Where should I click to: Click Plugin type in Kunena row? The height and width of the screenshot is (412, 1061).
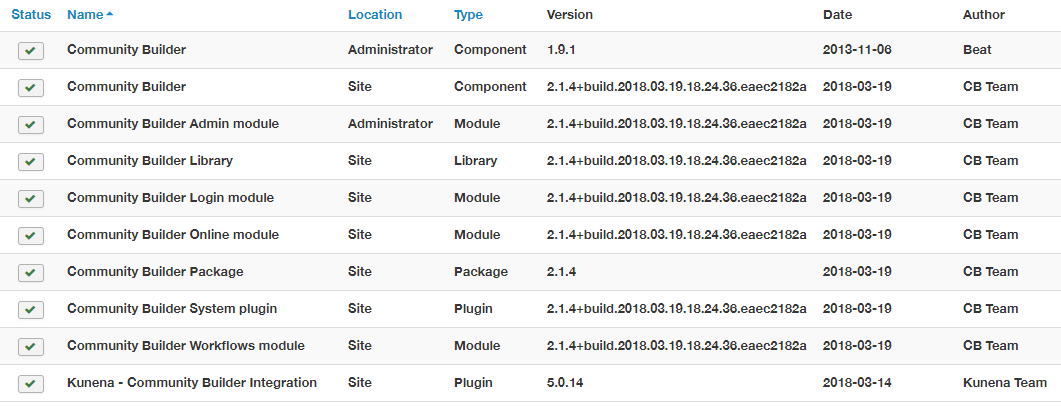coord(473,383)
